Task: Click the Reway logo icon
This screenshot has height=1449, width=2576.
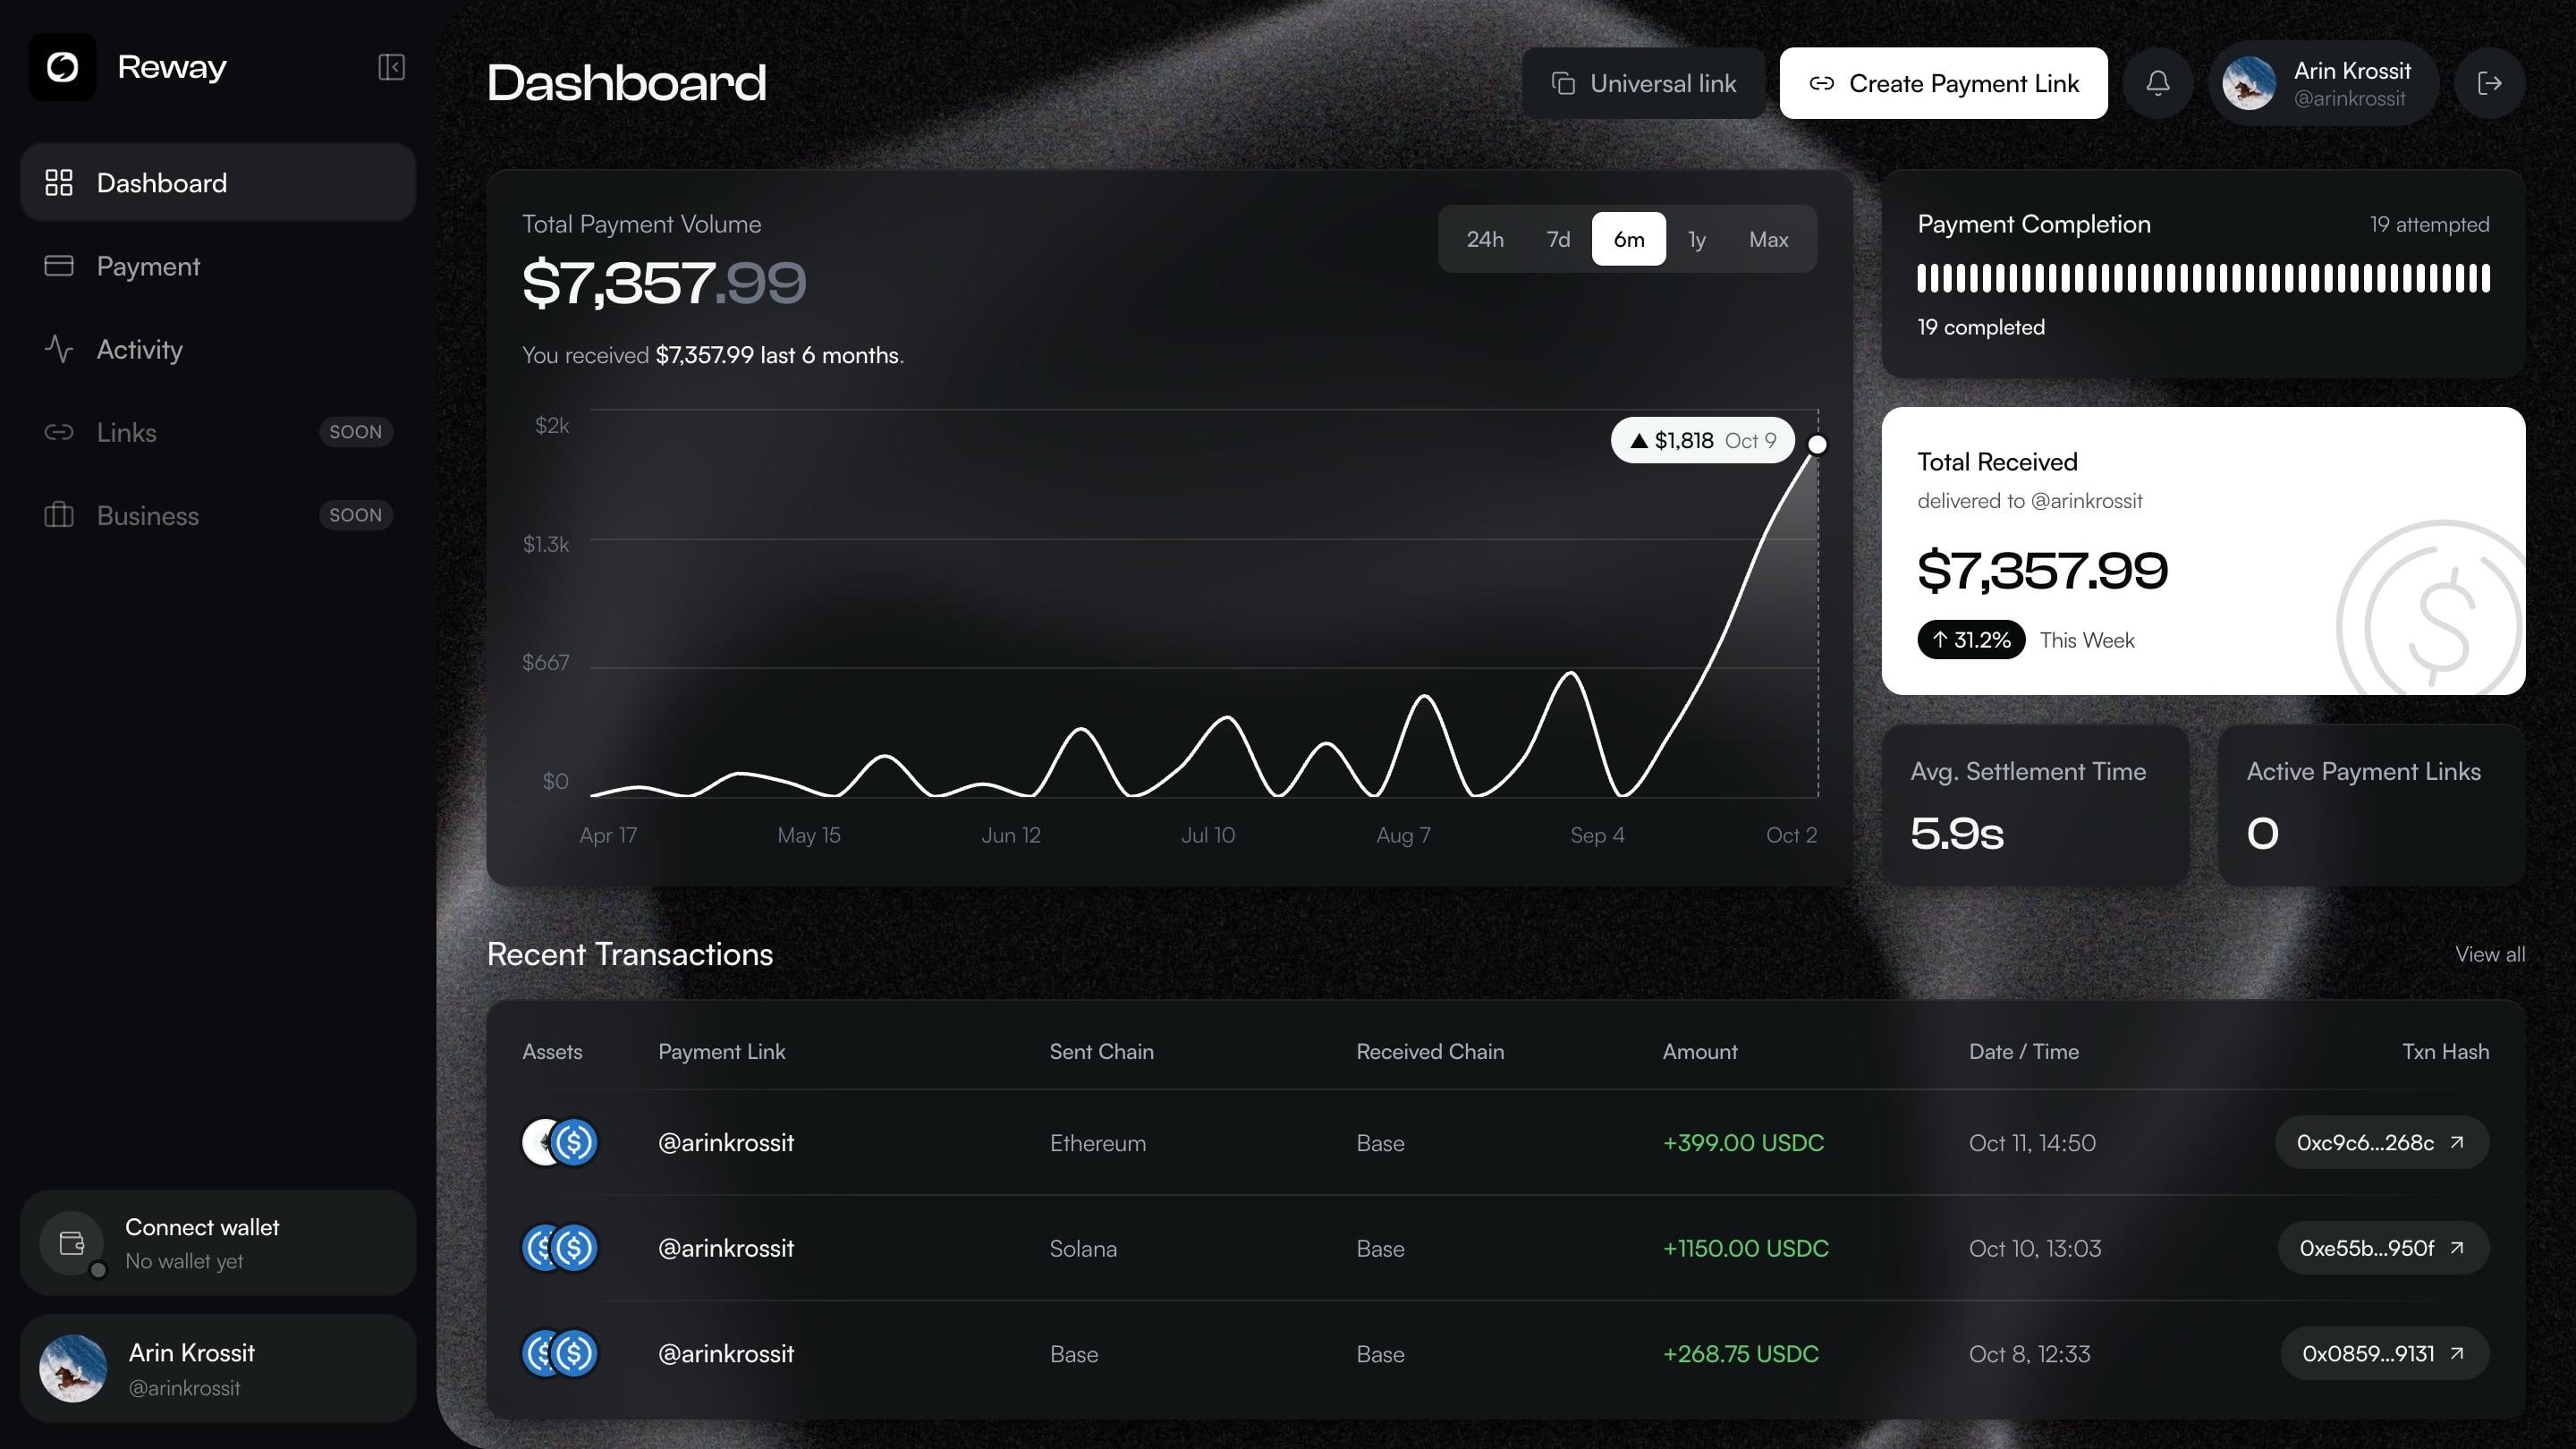Action: 62,67
